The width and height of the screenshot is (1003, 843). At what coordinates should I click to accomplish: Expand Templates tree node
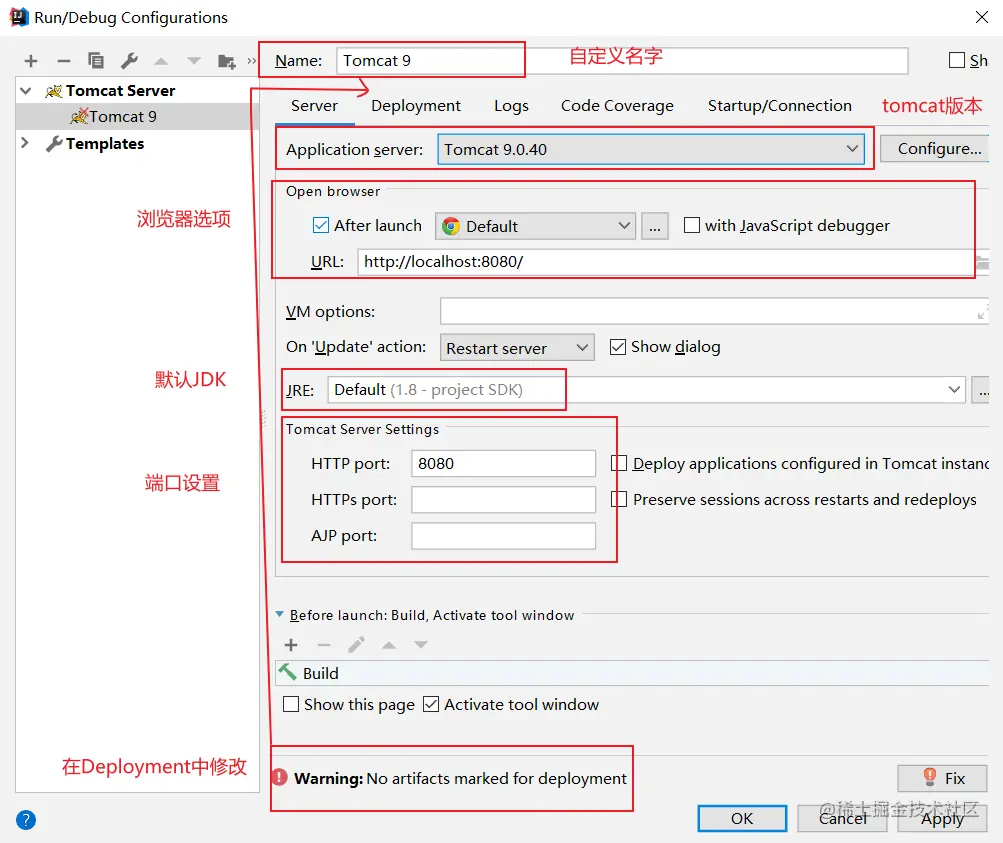(x=25, y=143)
